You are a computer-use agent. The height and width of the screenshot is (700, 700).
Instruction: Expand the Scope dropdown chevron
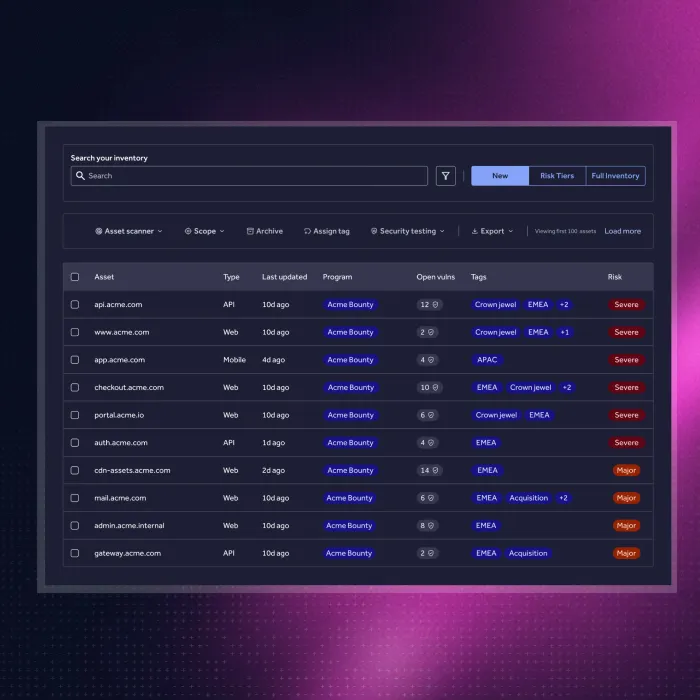[222, 231]
